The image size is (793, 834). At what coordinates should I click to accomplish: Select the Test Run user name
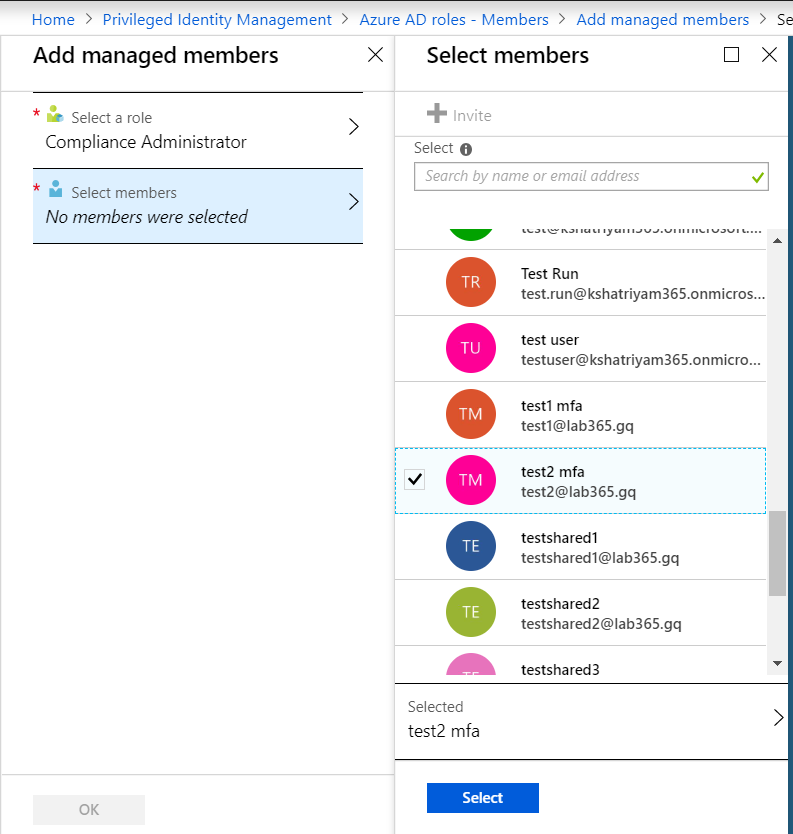pyautogui.click(x=549, y=273)
